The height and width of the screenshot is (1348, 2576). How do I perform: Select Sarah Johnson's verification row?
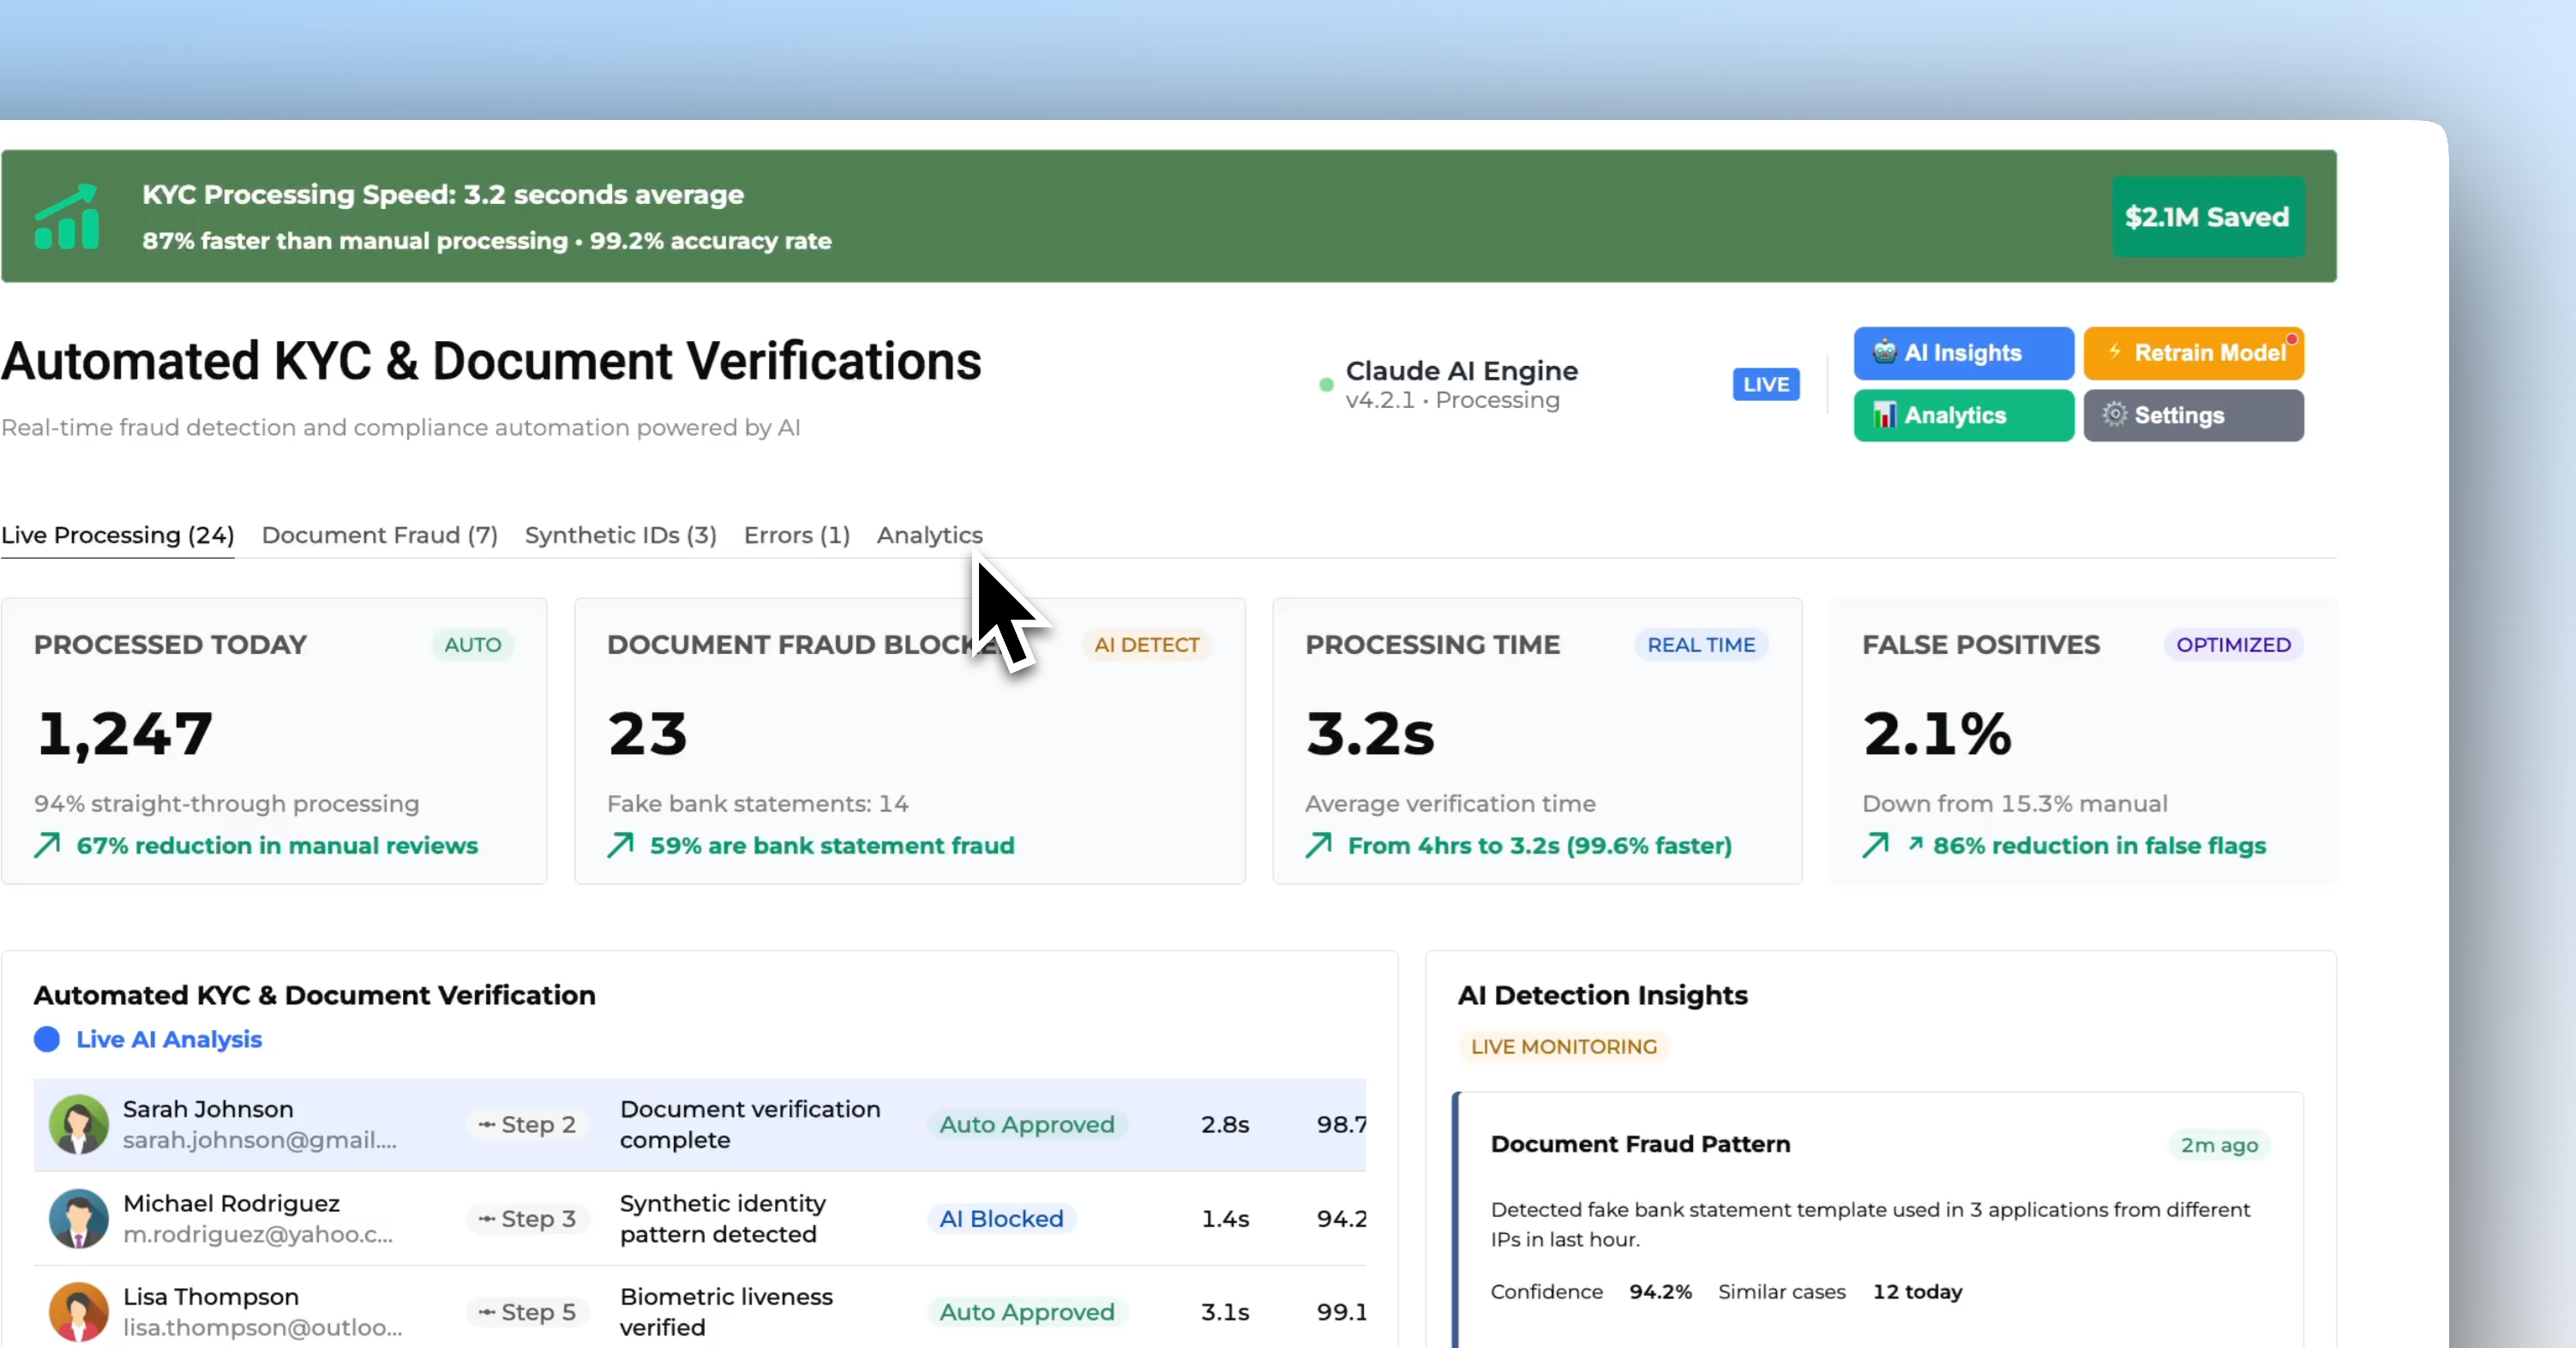(x=700, y=1124)
